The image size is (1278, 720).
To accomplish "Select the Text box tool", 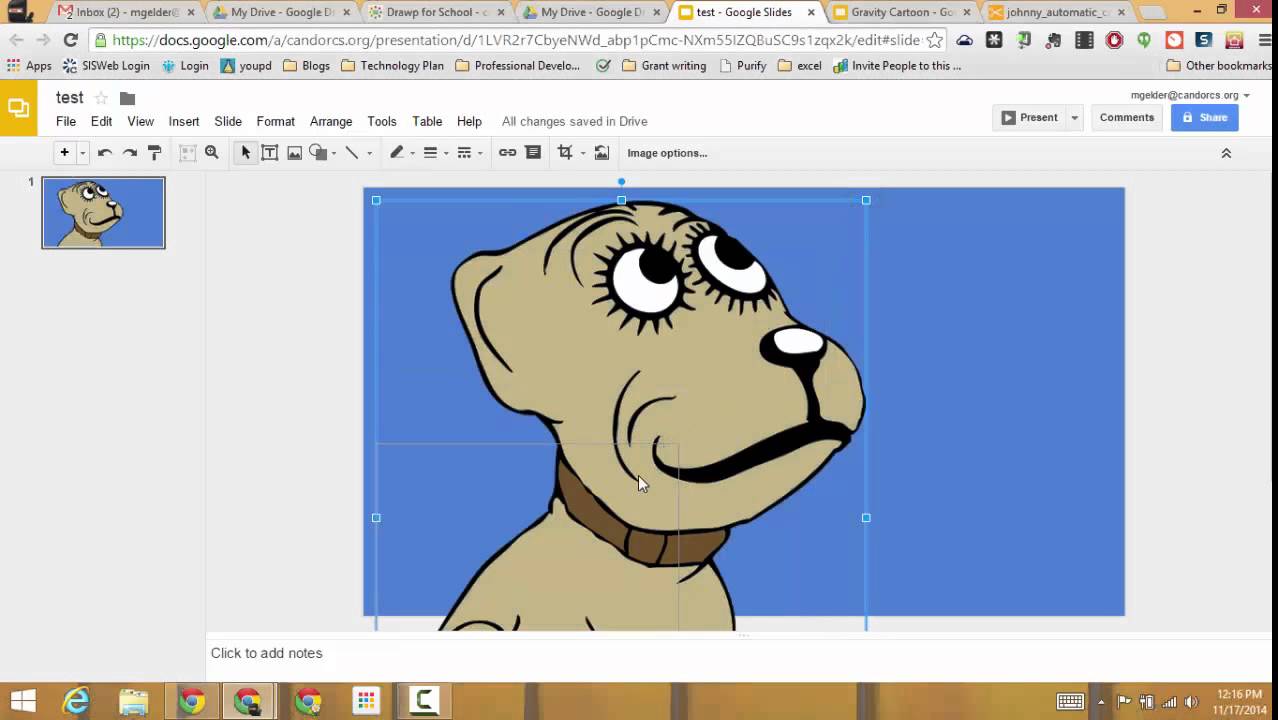I will click(x=269, y=153).
